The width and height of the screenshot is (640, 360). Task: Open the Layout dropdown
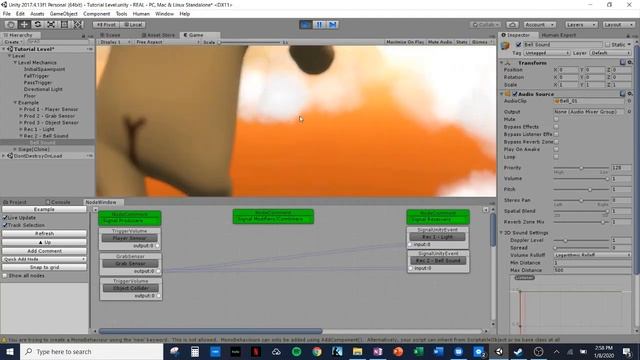coord(618,25)
